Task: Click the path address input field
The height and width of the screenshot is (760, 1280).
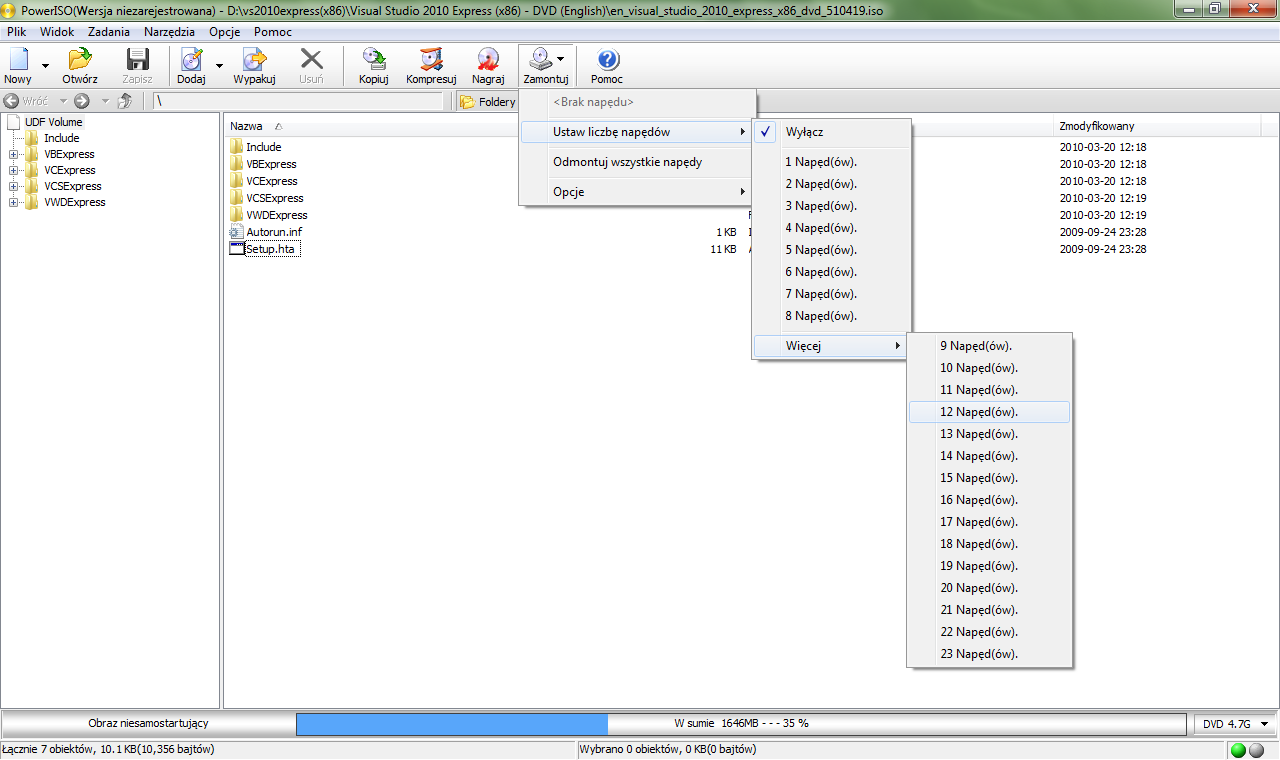Action: pos(297,101)
